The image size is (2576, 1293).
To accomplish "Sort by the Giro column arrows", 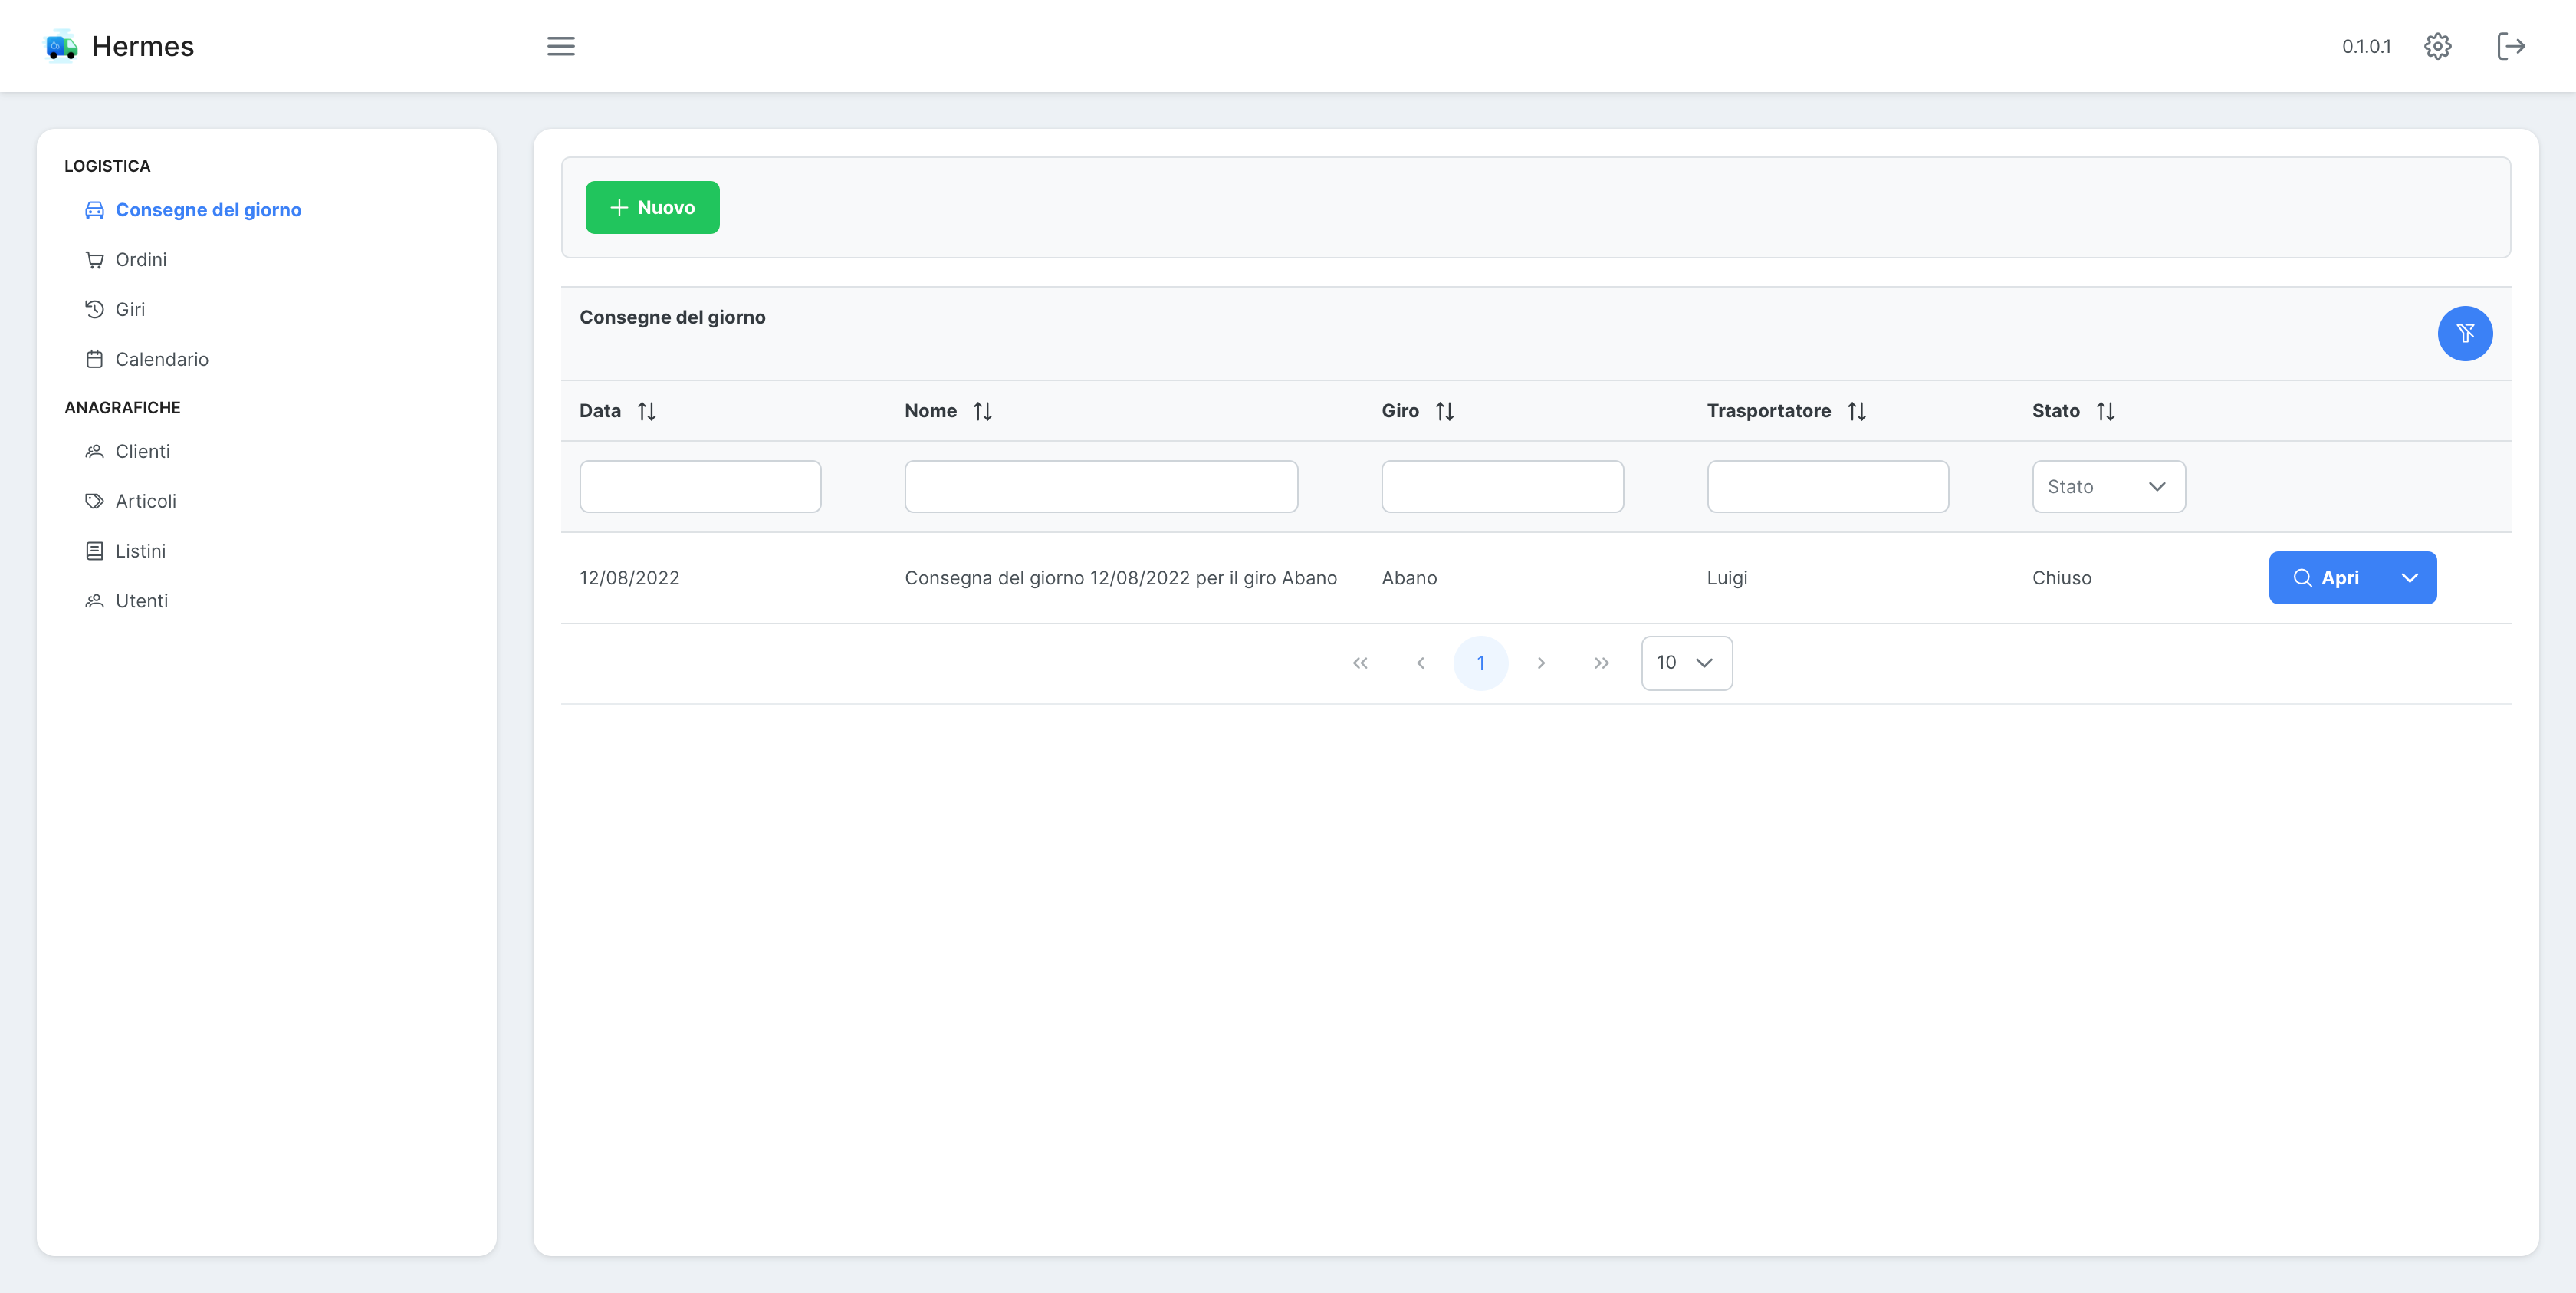I will (x=1444, y=411).
